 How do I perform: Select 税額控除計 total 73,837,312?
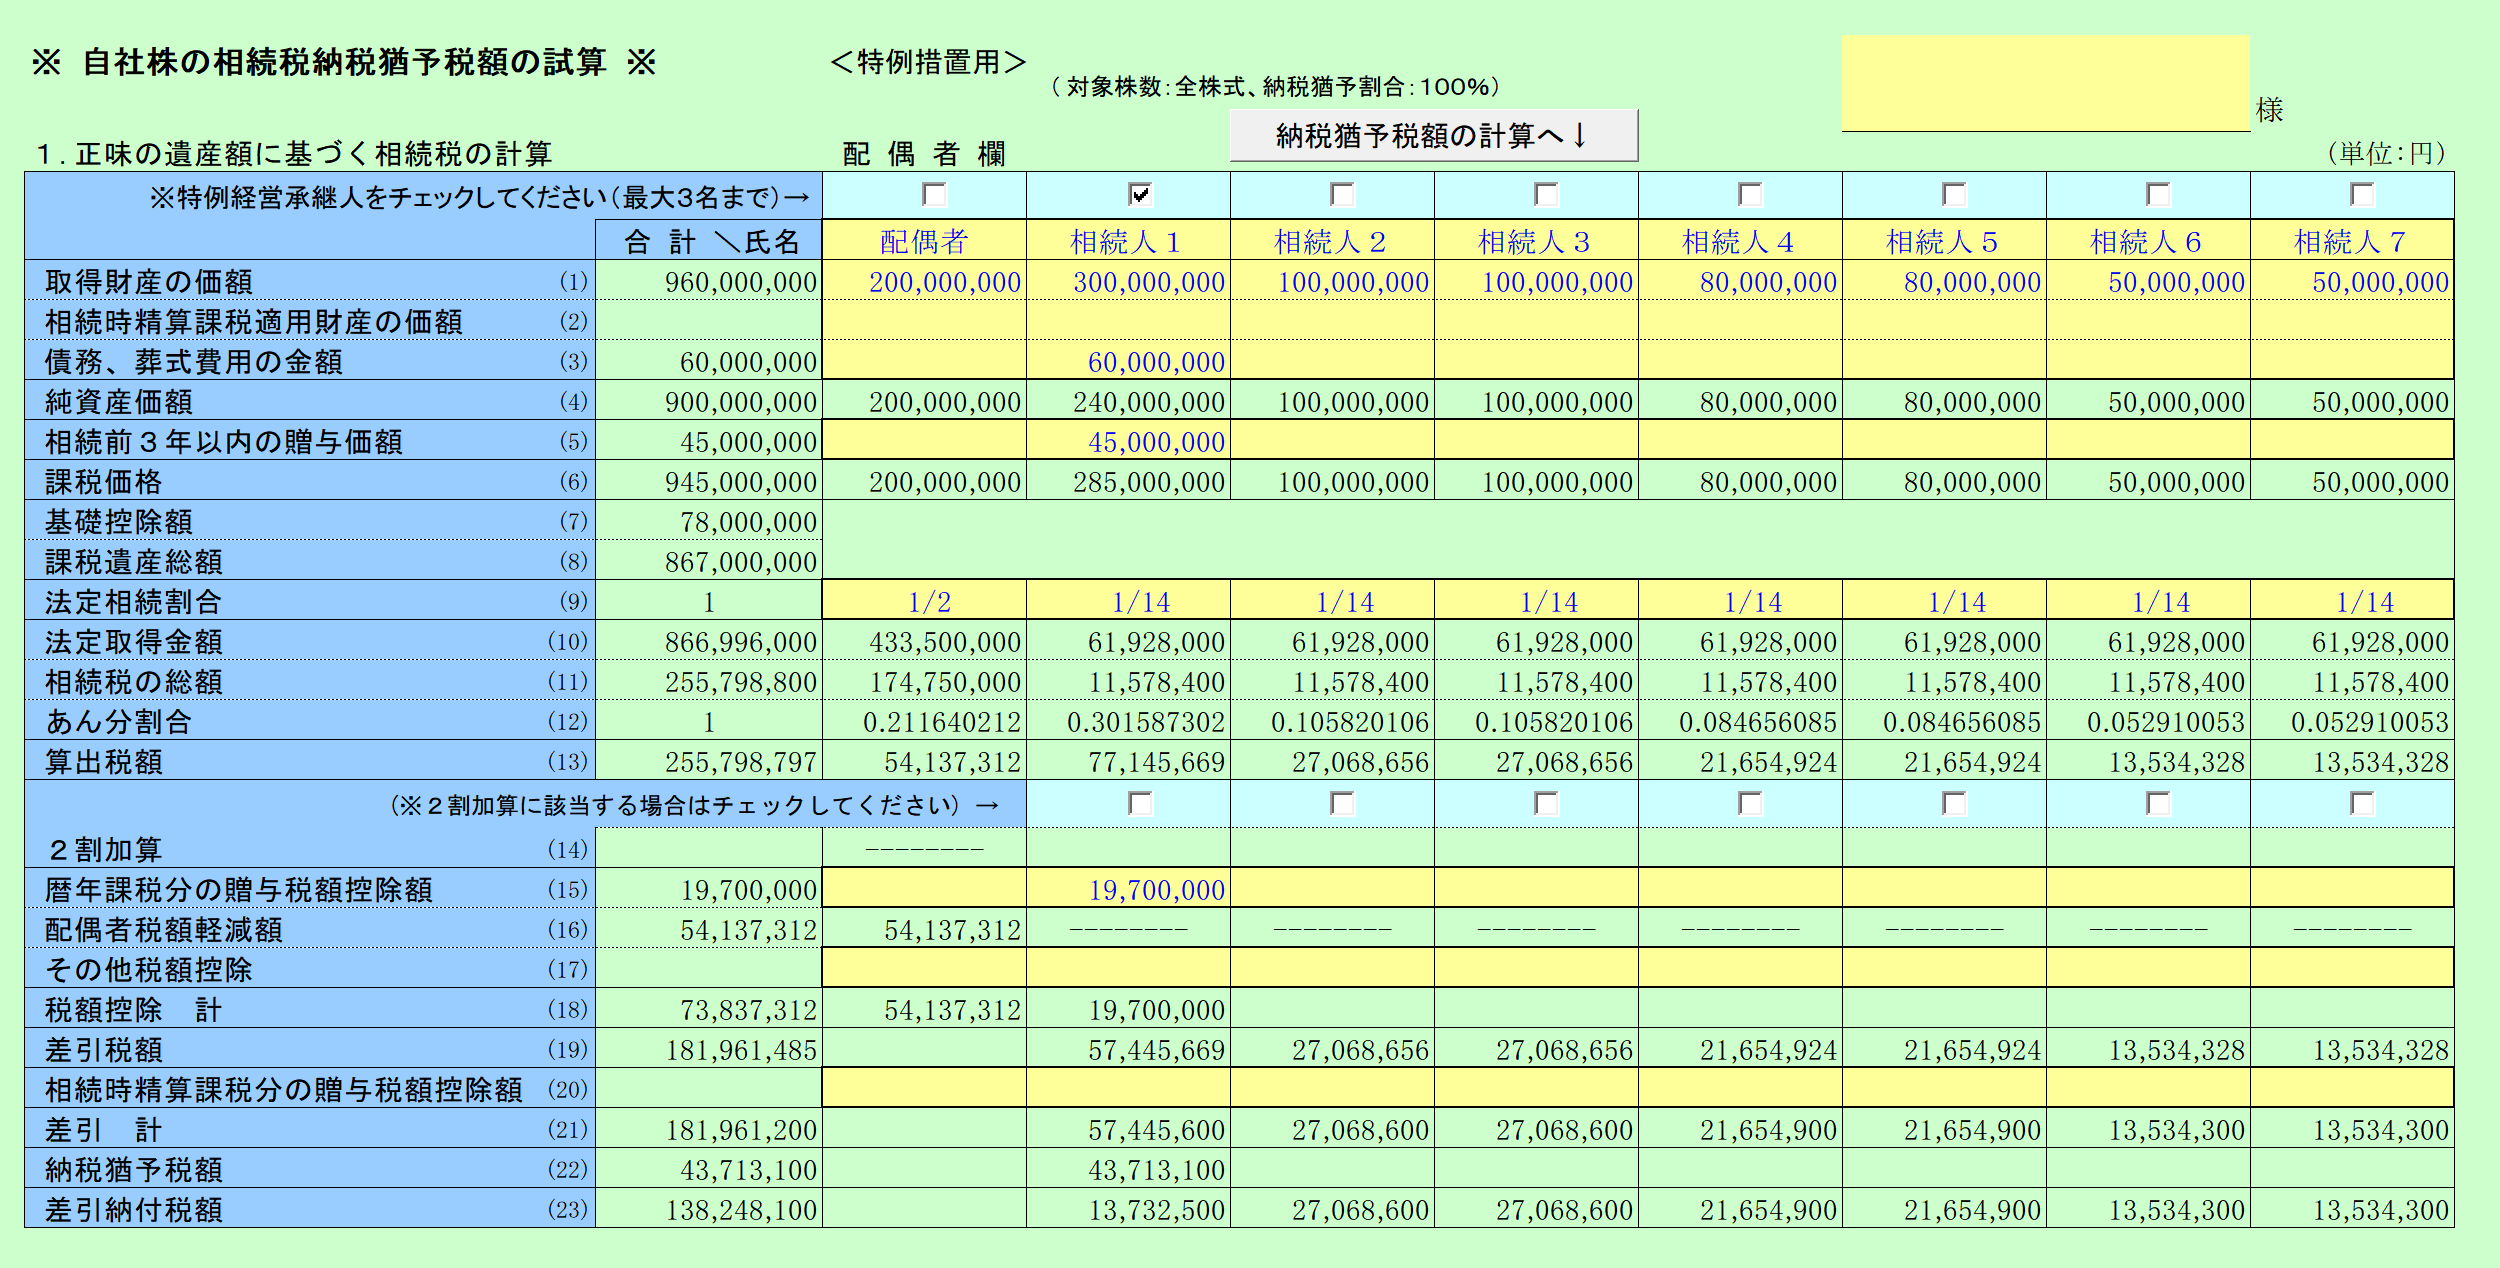[x=709, y=1009]
